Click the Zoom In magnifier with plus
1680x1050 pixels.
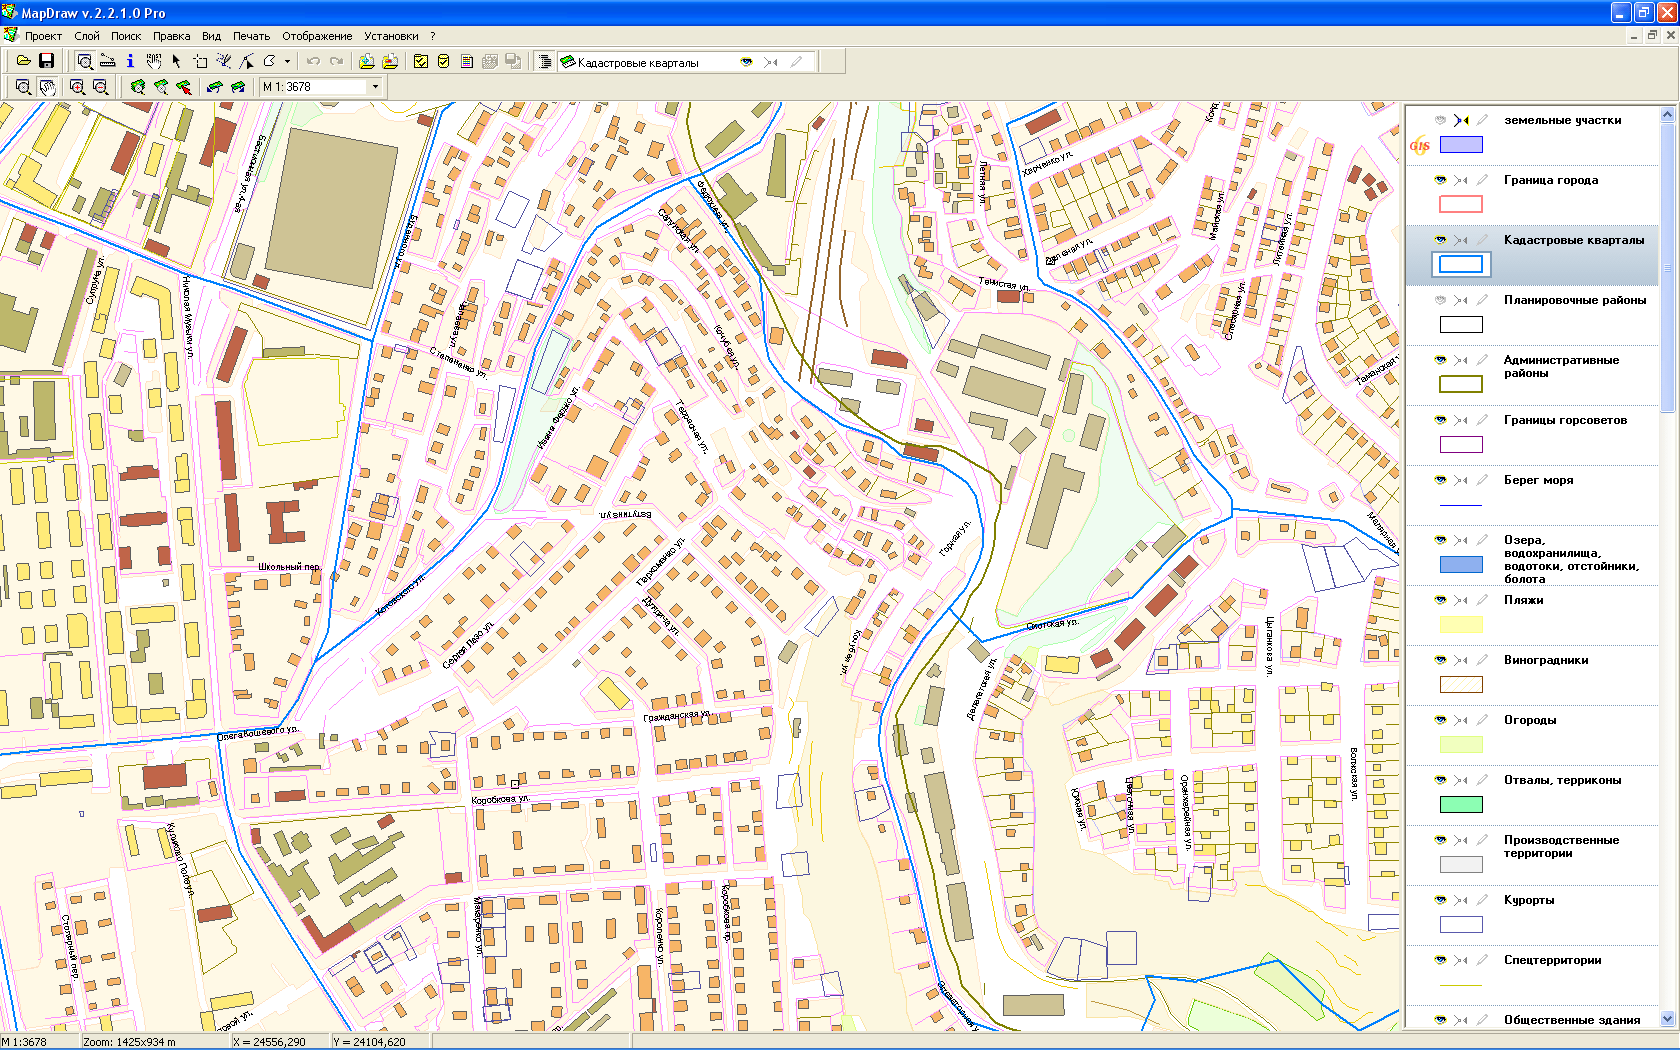(x=77, y=87)
